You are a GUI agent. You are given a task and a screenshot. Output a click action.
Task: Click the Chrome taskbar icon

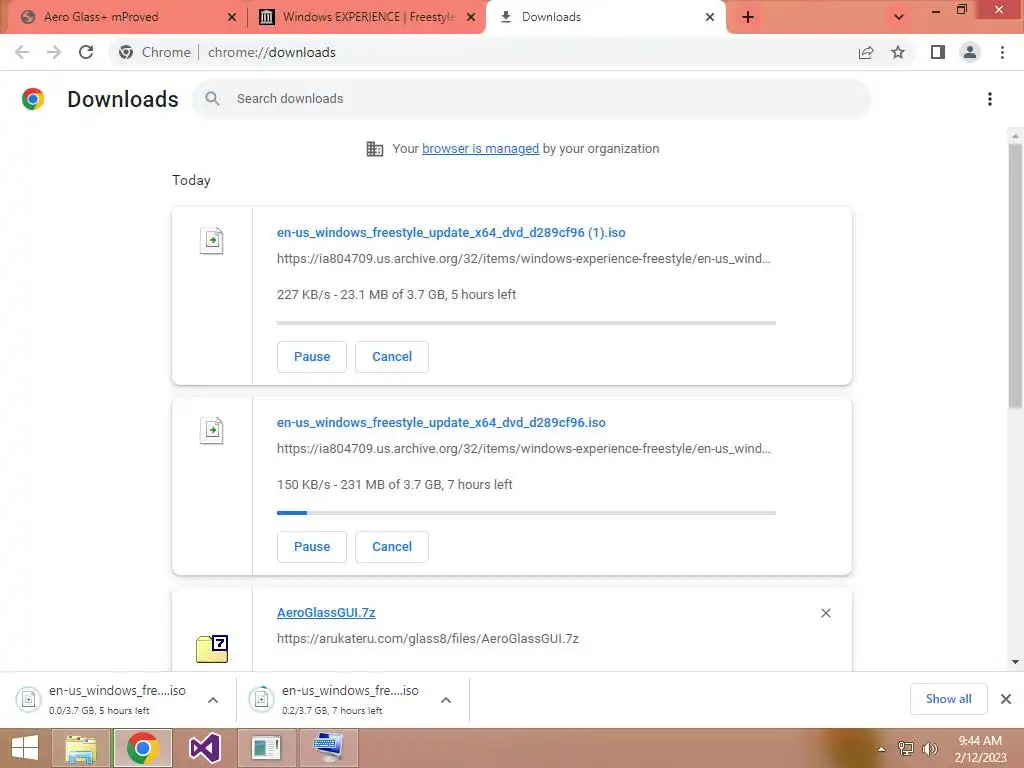[143, 748]
